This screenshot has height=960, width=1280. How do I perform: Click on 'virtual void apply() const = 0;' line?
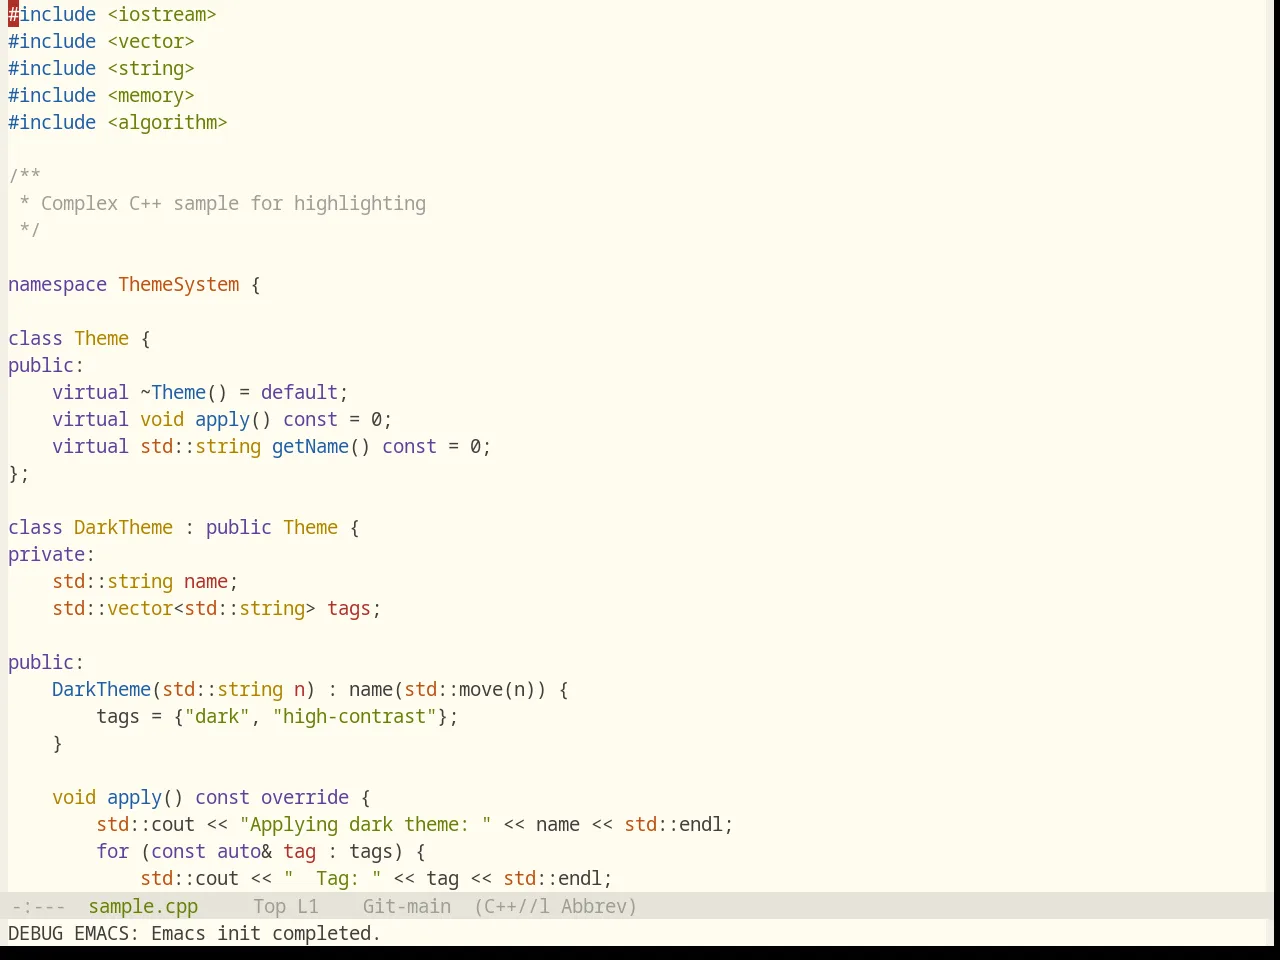222,420
